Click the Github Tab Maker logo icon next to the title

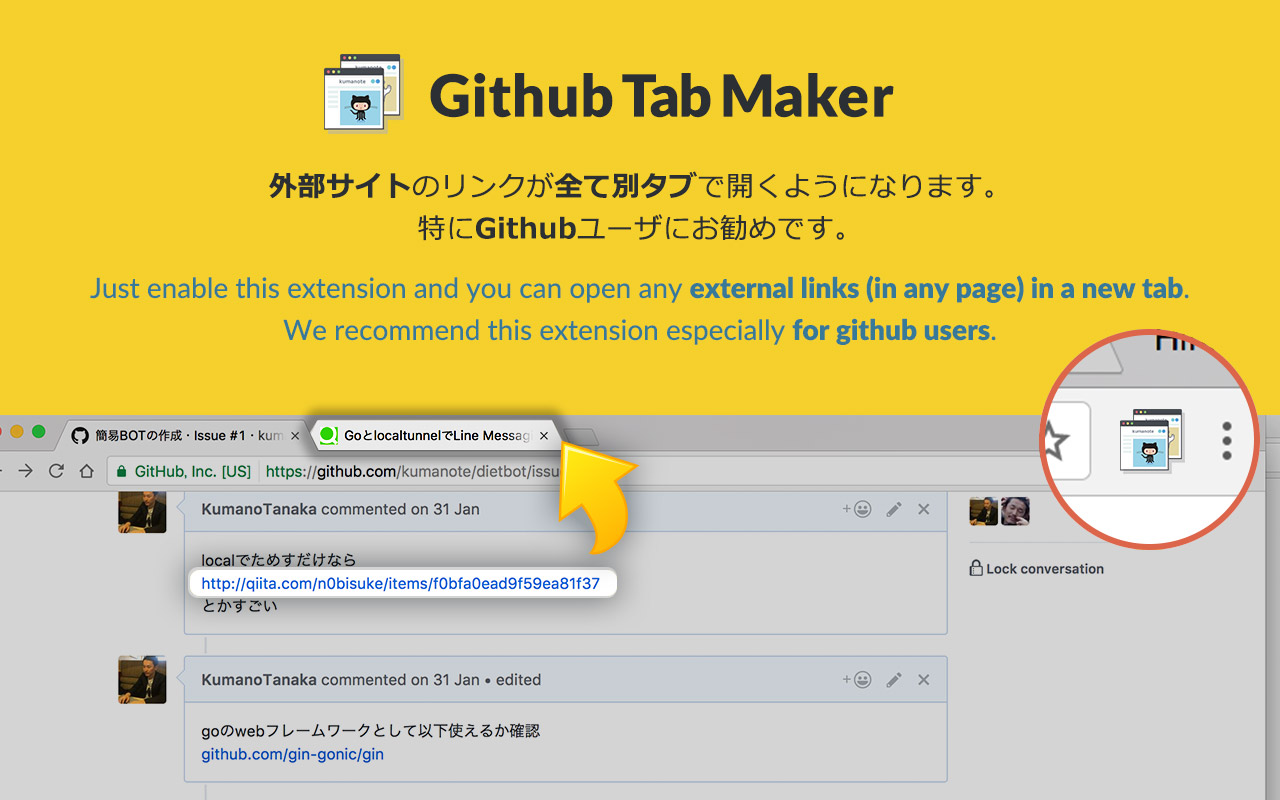(364, 93)
